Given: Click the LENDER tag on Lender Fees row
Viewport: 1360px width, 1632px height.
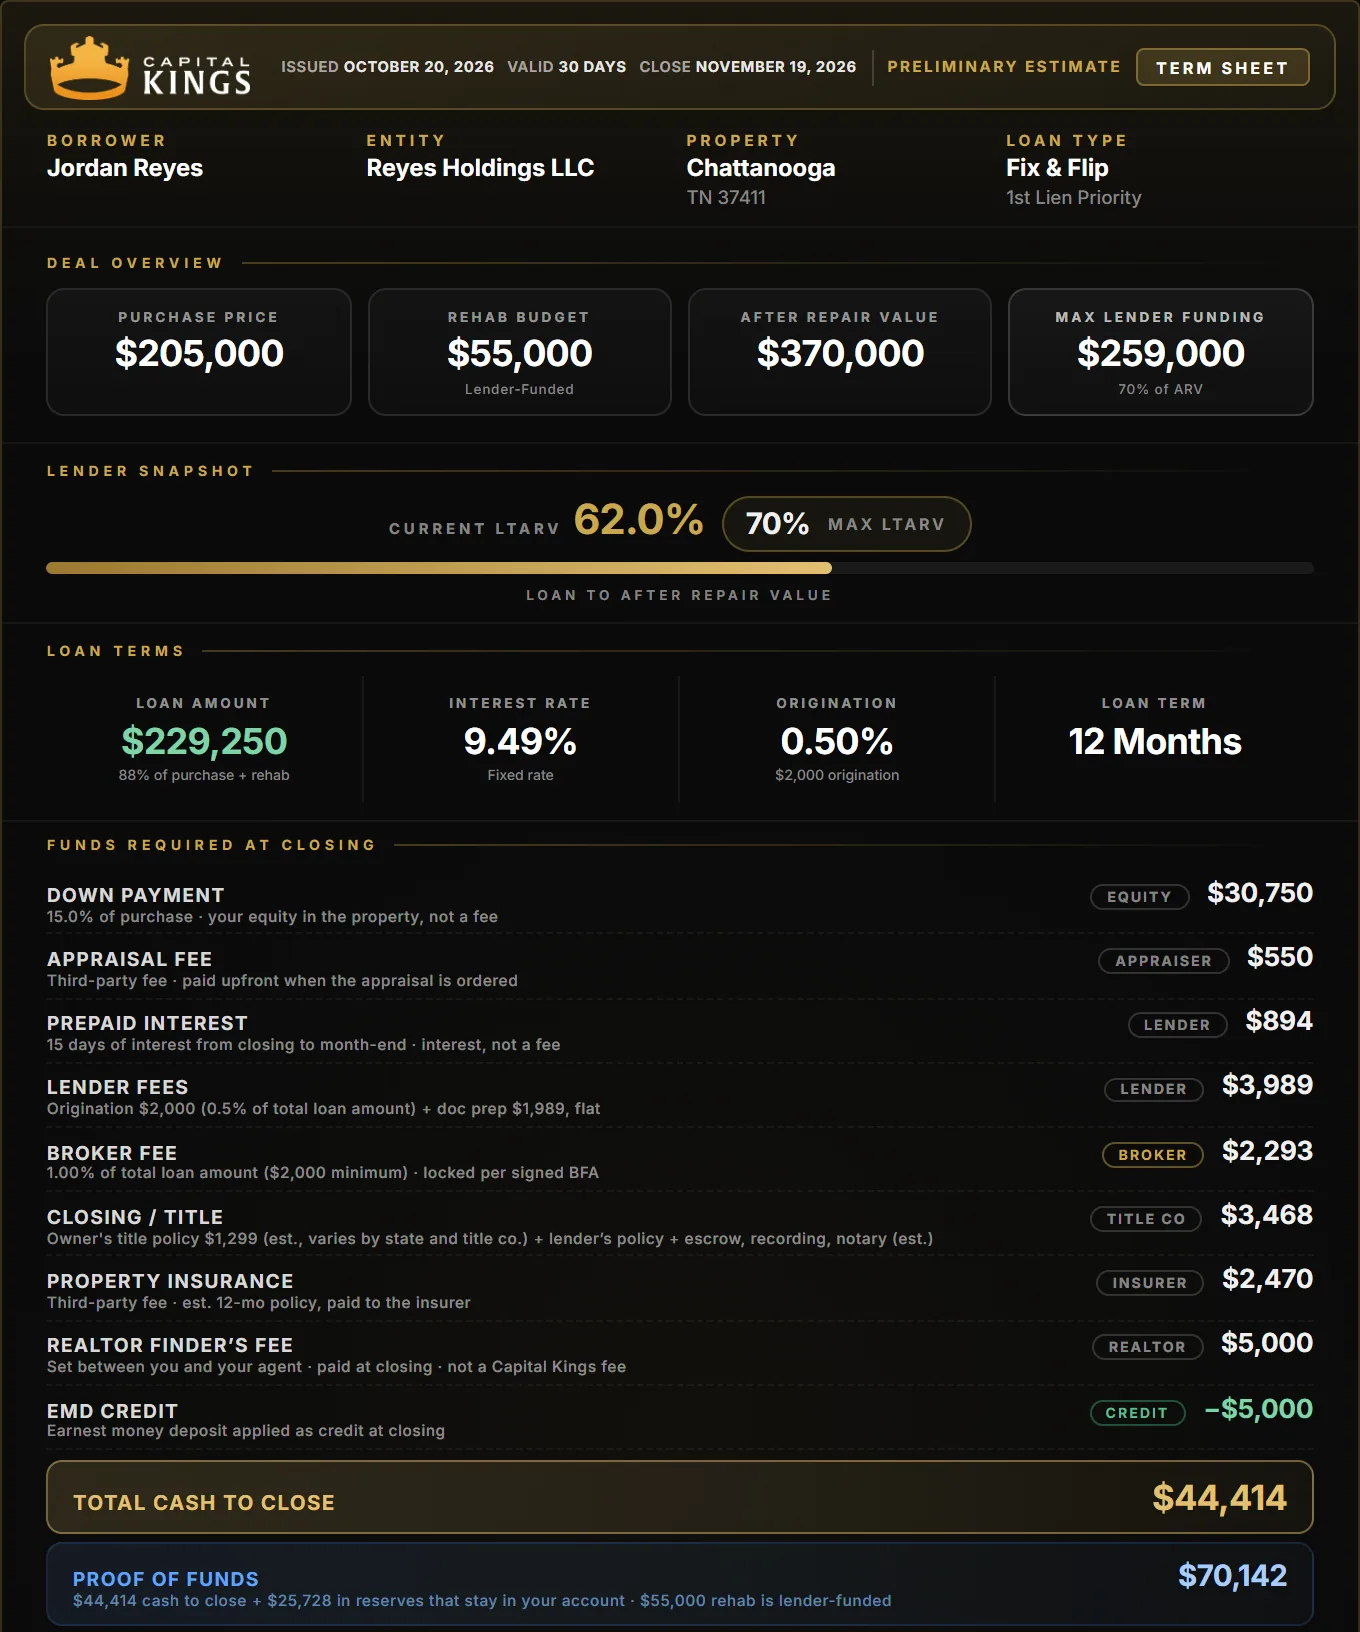Looking at the screenshot, I should [1153, 1088].
